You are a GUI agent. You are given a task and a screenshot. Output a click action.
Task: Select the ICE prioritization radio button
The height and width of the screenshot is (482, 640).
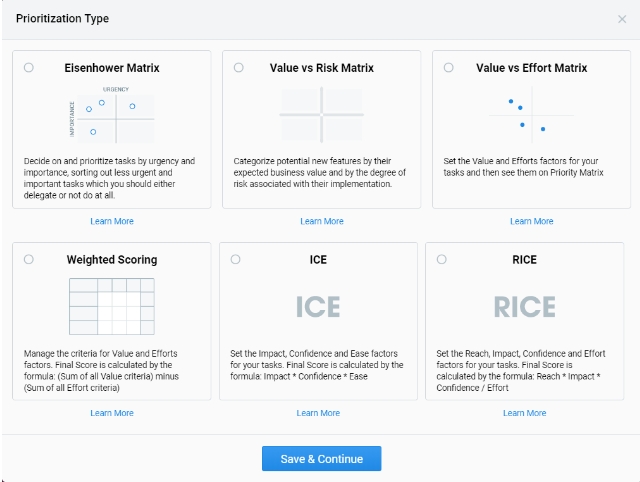point(235,259)
